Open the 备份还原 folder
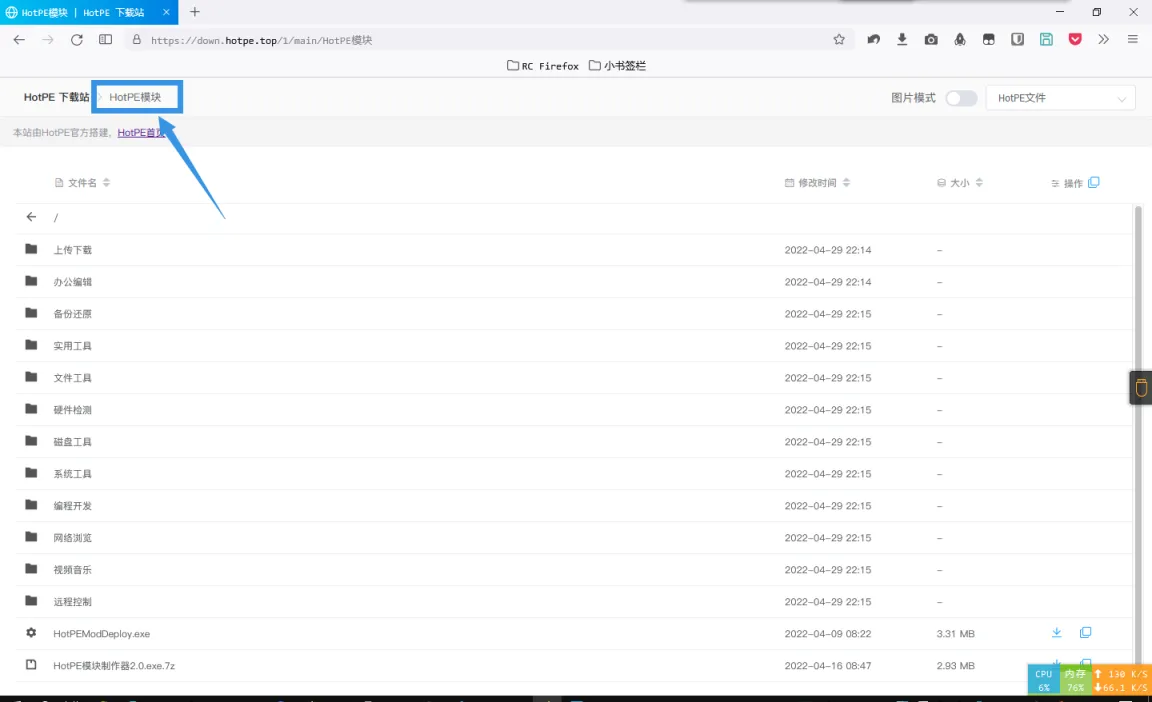 click(x=73, y=314)
